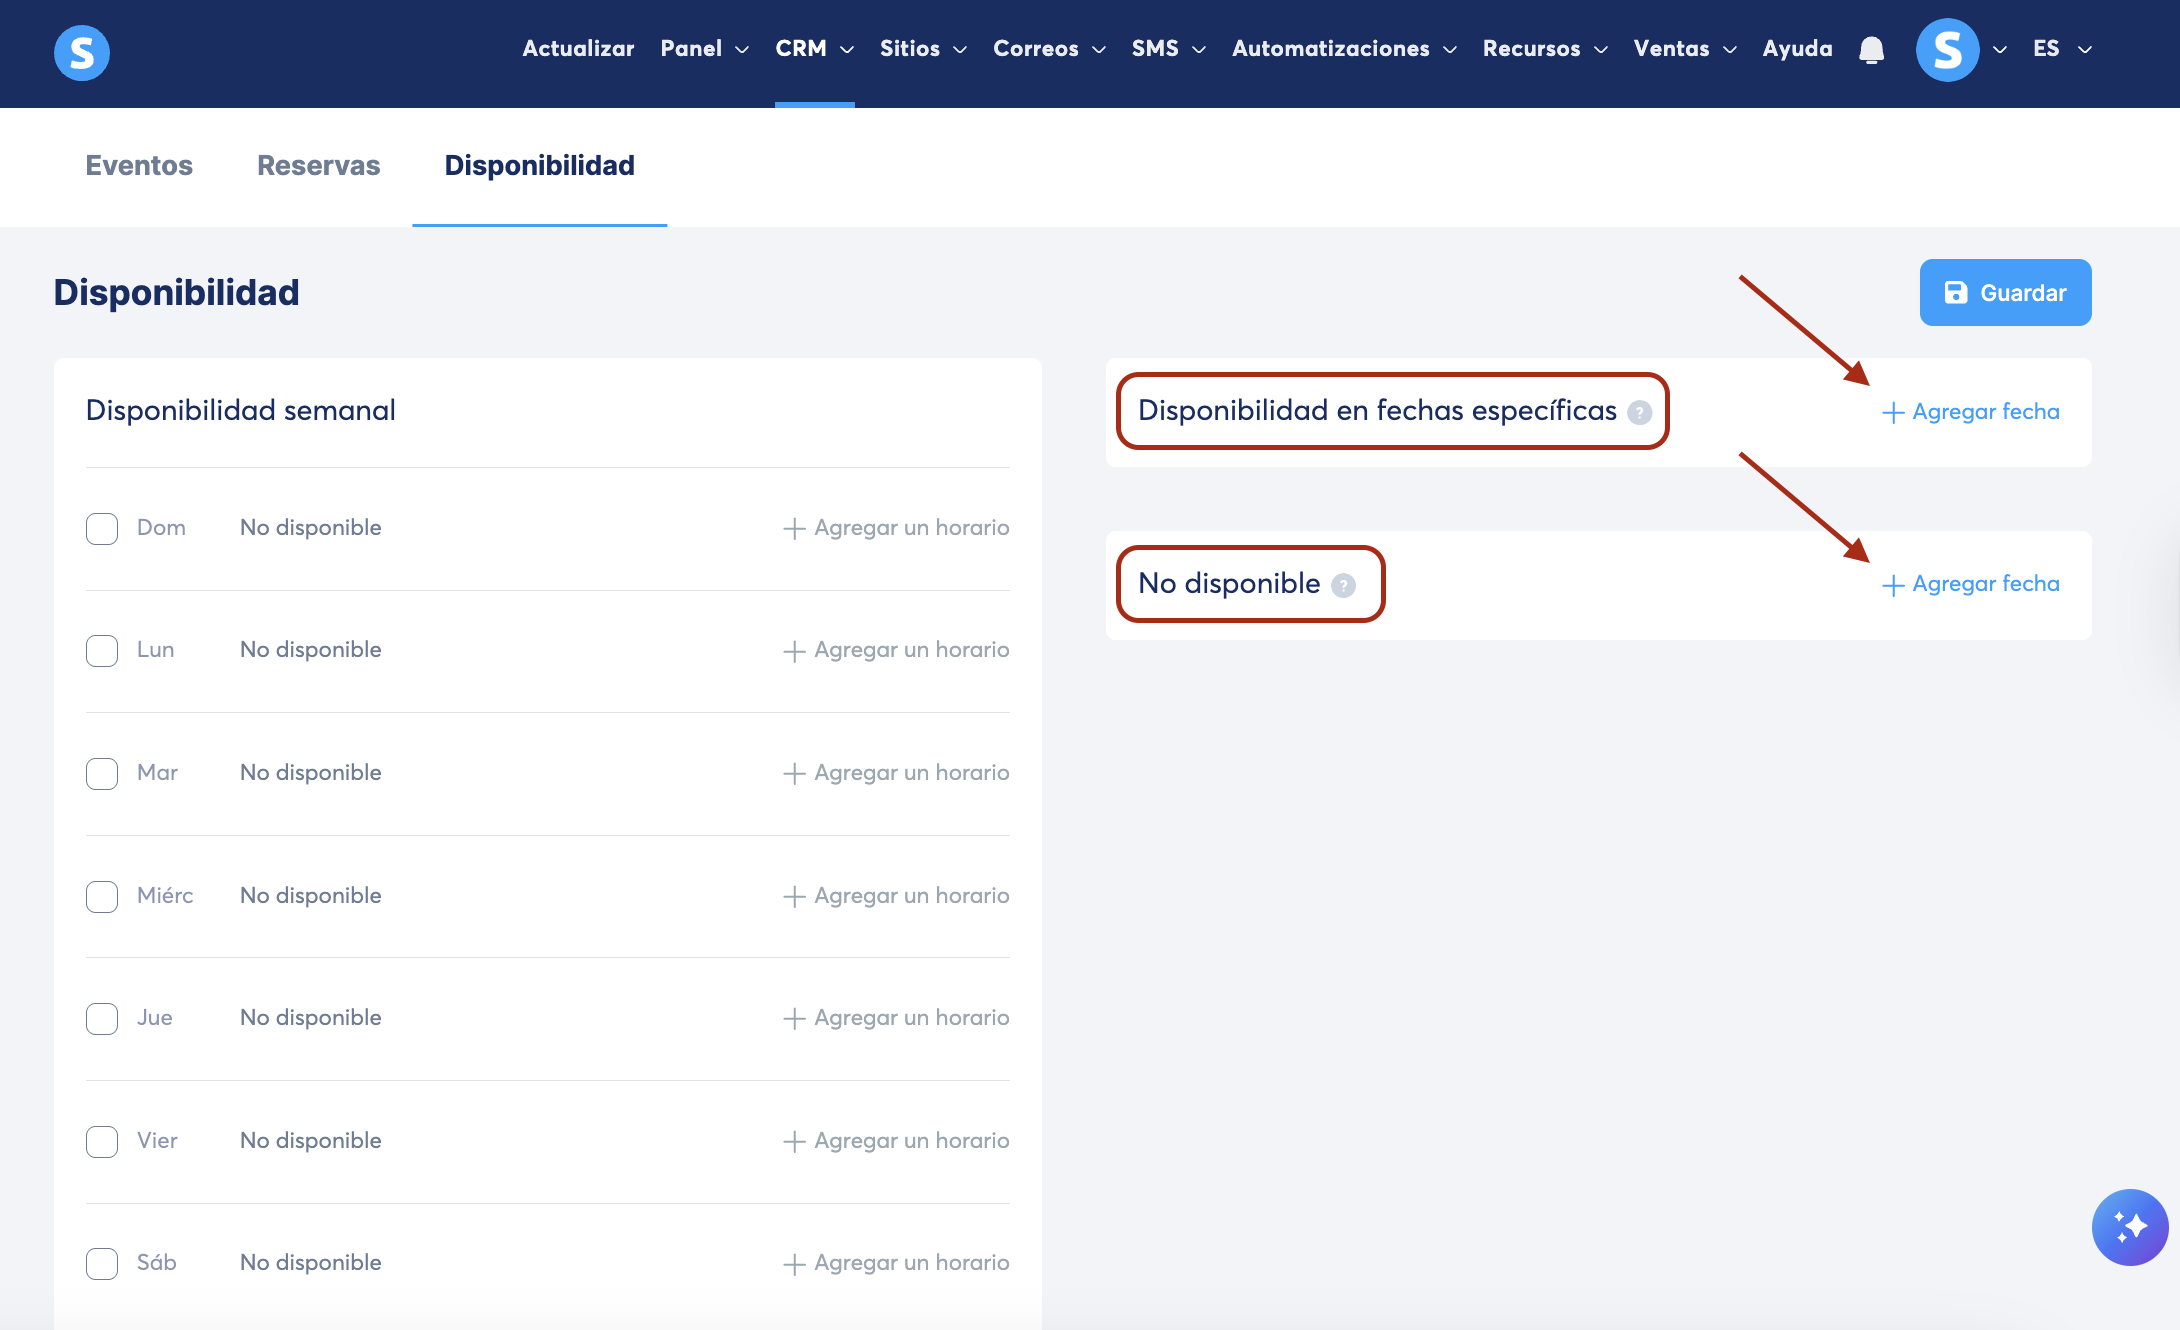The height and width of the screenshot is (1330, 2180).
Task: Click help icon beside Disponibilidad en fechas específicas
Action: point(1639,412)
